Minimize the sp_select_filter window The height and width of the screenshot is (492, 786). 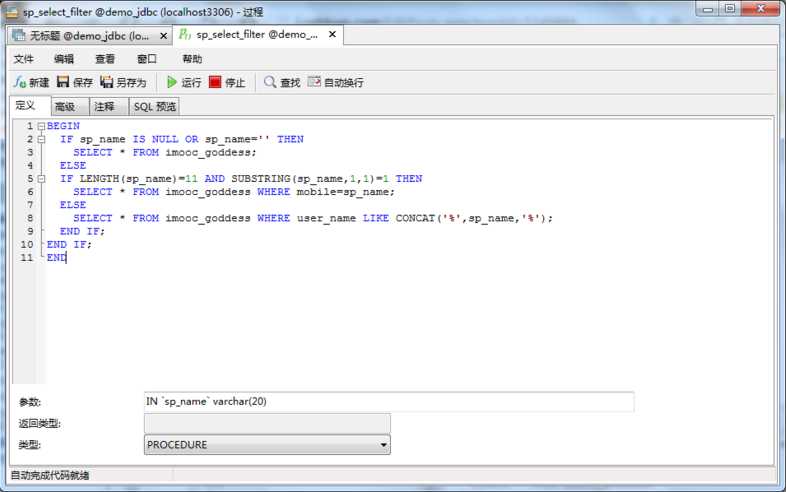point(708,9)
